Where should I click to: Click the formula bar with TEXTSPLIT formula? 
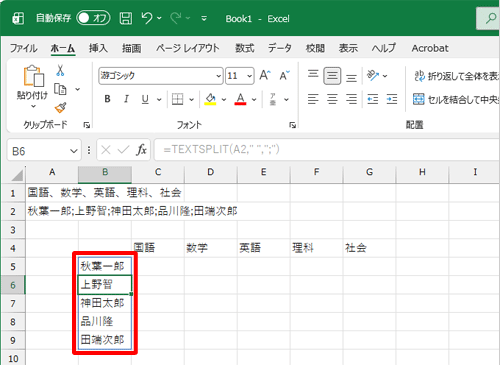pyautogui.click(x=328, y=149)
